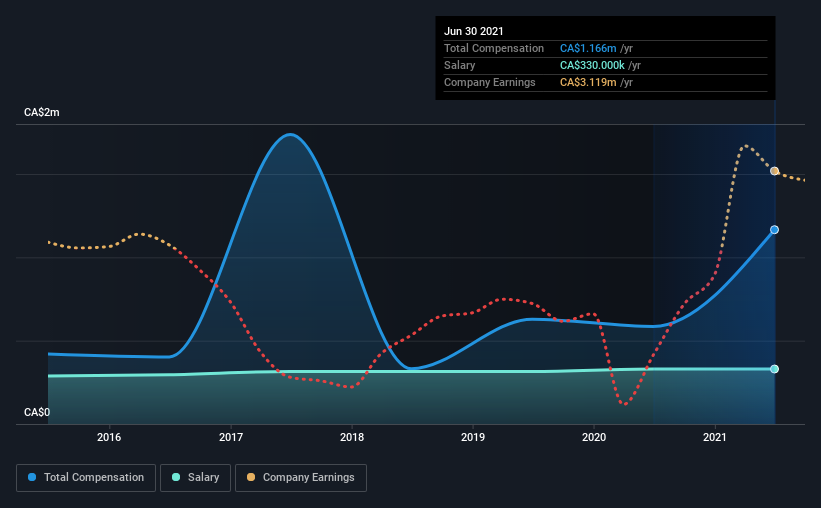Screen dimensions: 821x508
Task: Toggle the Salary legend button
Action: 195,478
